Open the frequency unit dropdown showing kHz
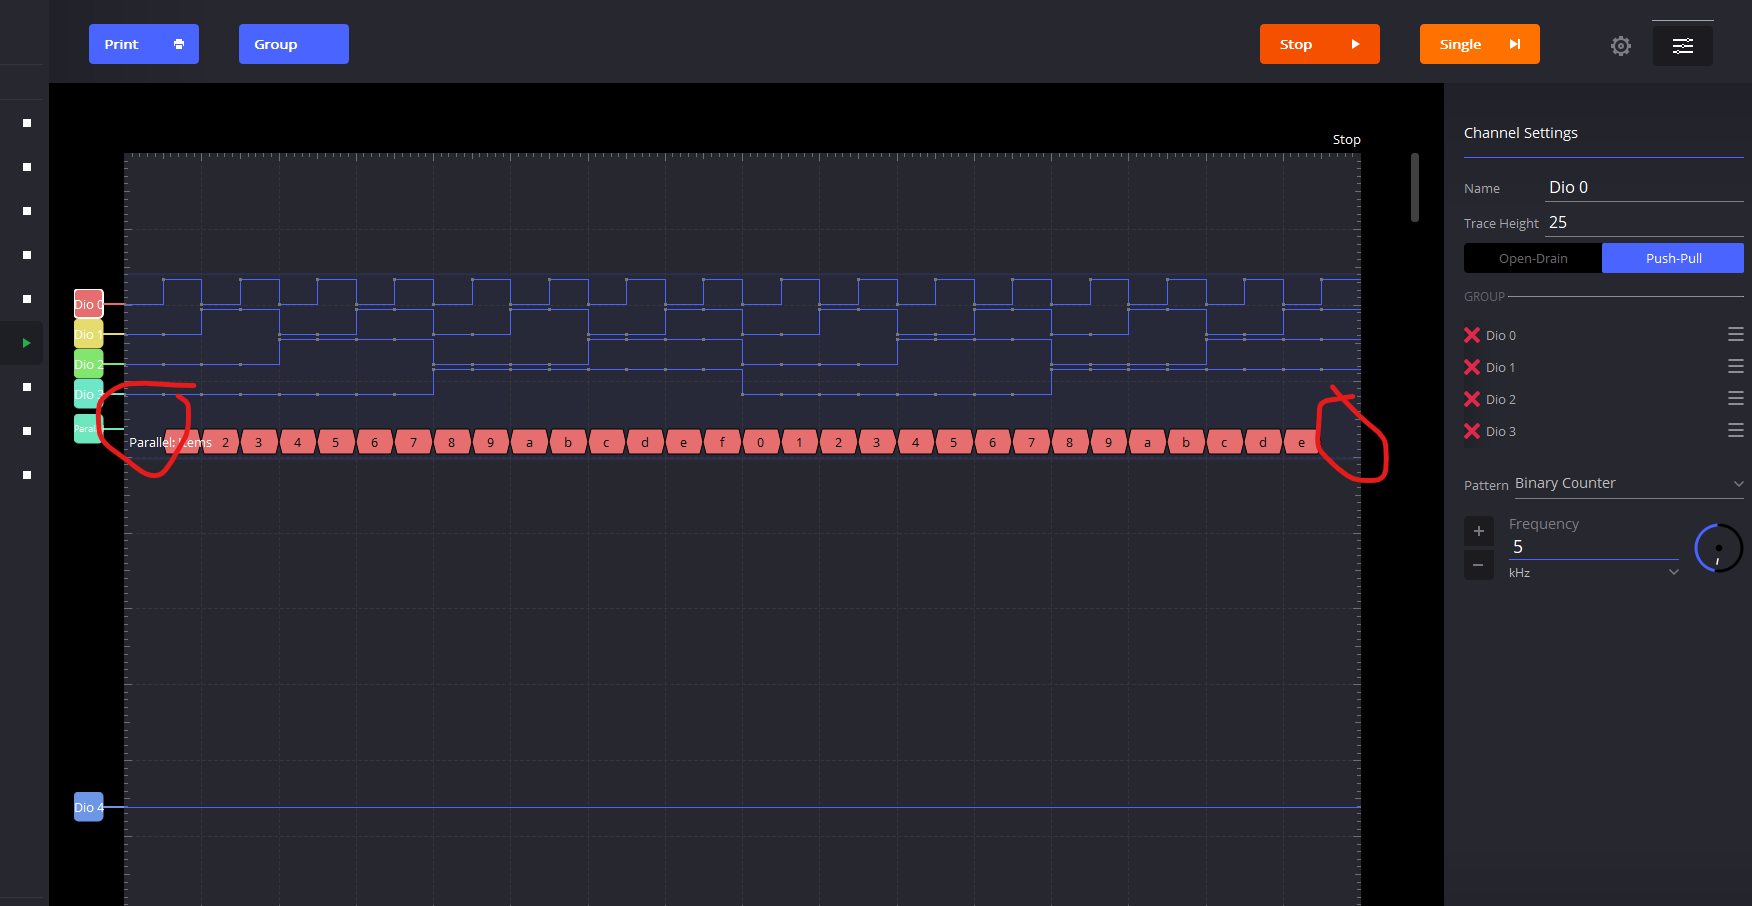The image size is (1752, 906). click(1593, 572)
